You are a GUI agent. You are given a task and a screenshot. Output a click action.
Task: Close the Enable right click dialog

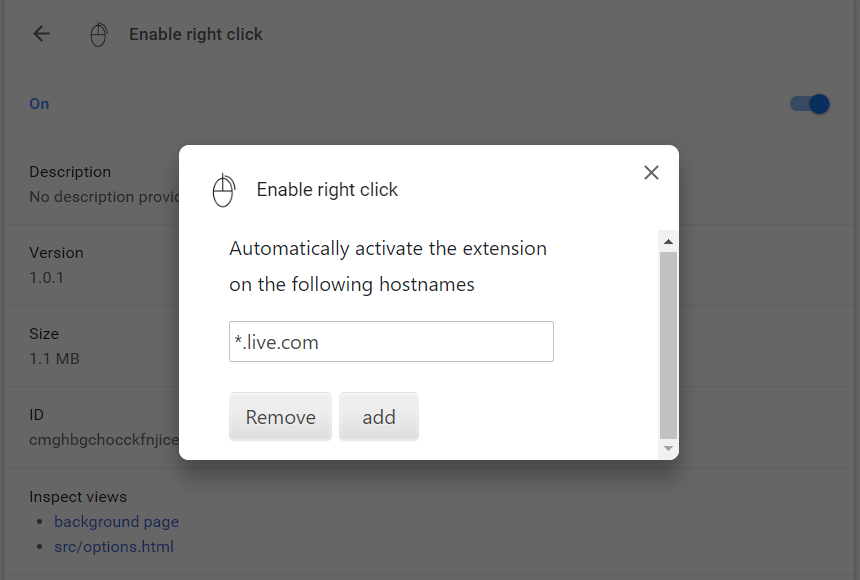pos(651,172)
